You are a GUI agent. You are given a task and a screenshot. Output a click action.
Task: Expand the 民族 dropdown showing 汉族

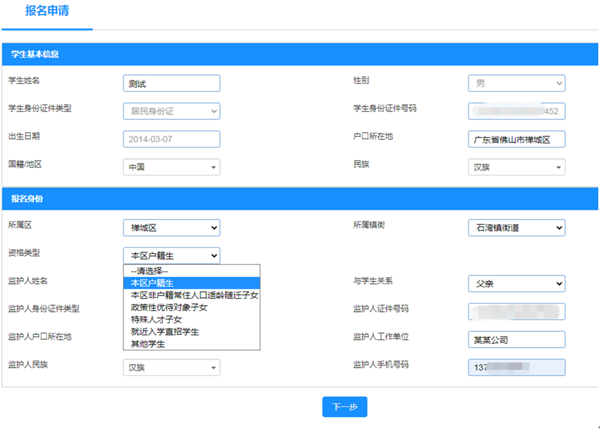516,167
